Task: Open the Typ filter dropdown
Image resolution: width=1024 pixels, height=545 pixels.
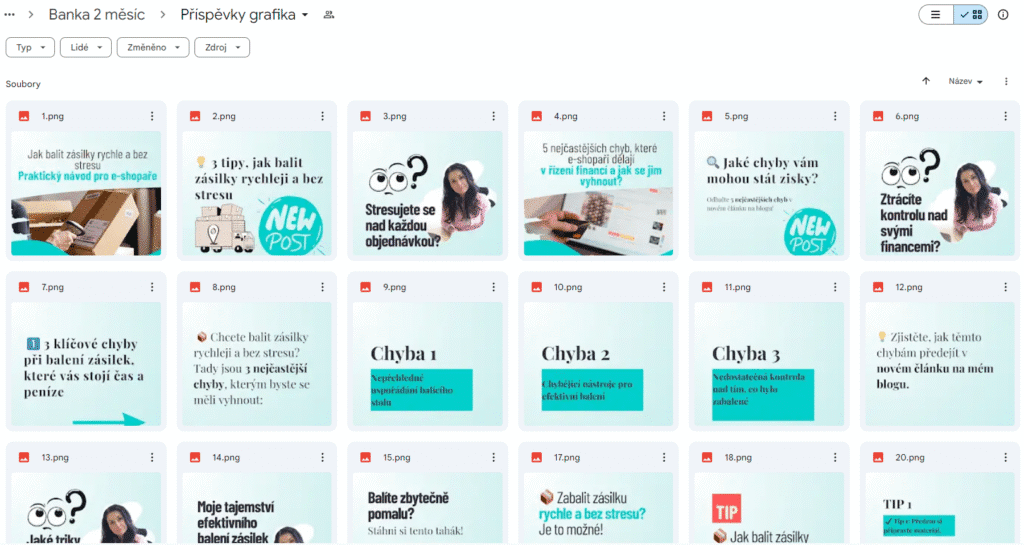Action: [30, 47]
